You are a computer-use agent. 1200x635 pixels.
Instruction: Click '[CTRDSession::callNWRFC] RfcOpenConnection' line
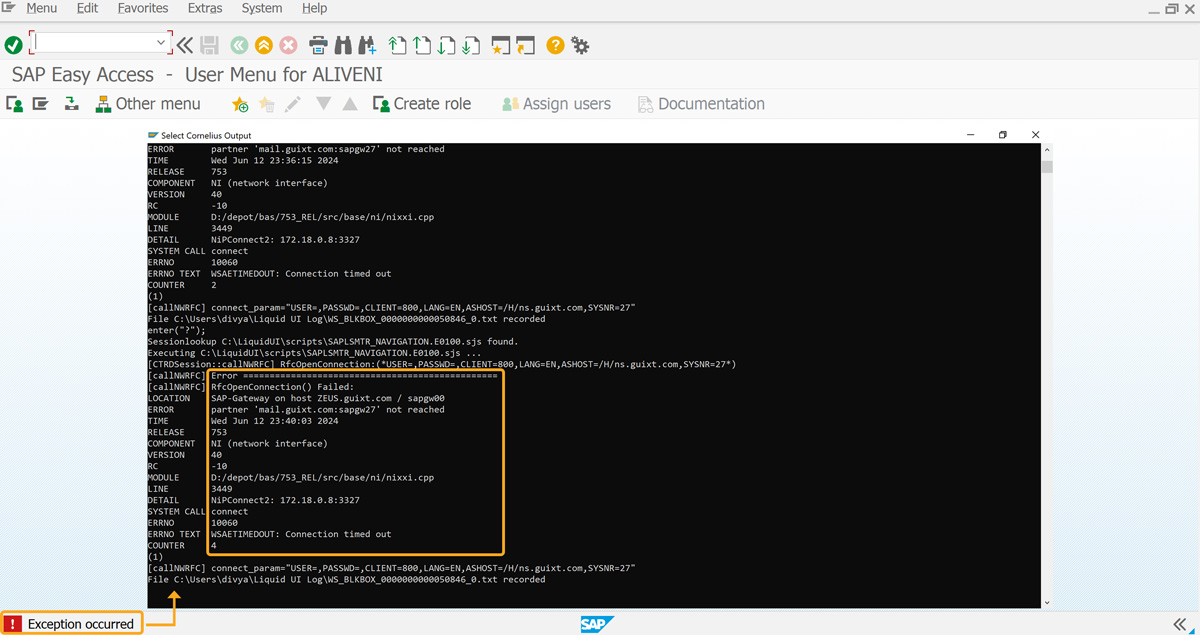pos(441,364)
